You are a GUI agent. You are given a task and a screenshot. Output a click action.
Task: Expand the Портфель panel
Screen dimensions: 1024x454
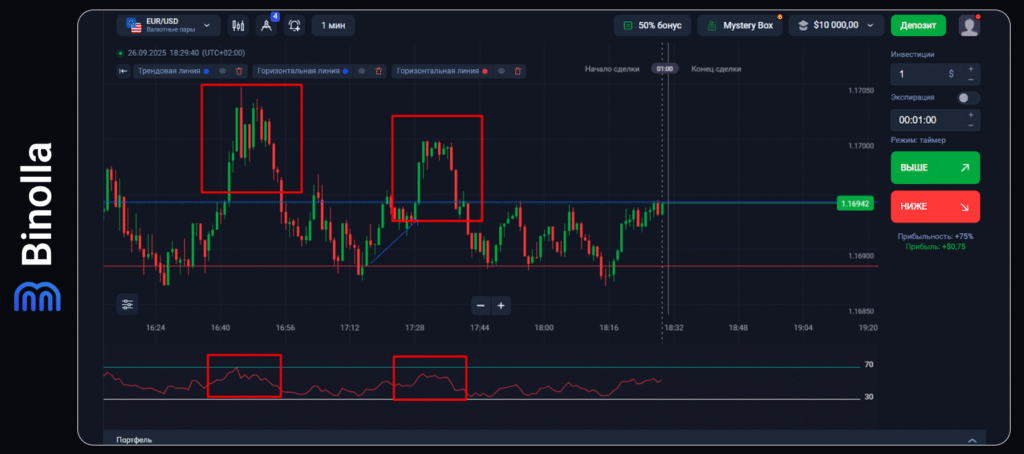971,439
